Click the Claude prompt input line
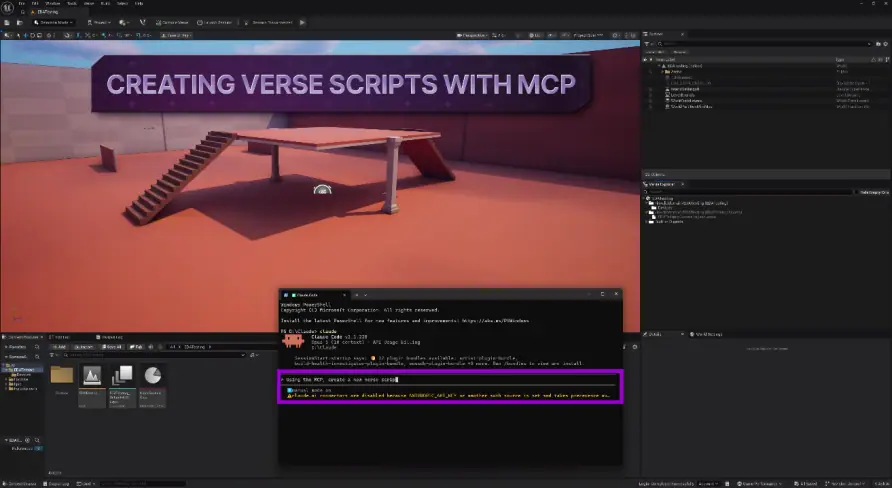The height and width of the screenshot is (488, 892). [x=450, y=379]
